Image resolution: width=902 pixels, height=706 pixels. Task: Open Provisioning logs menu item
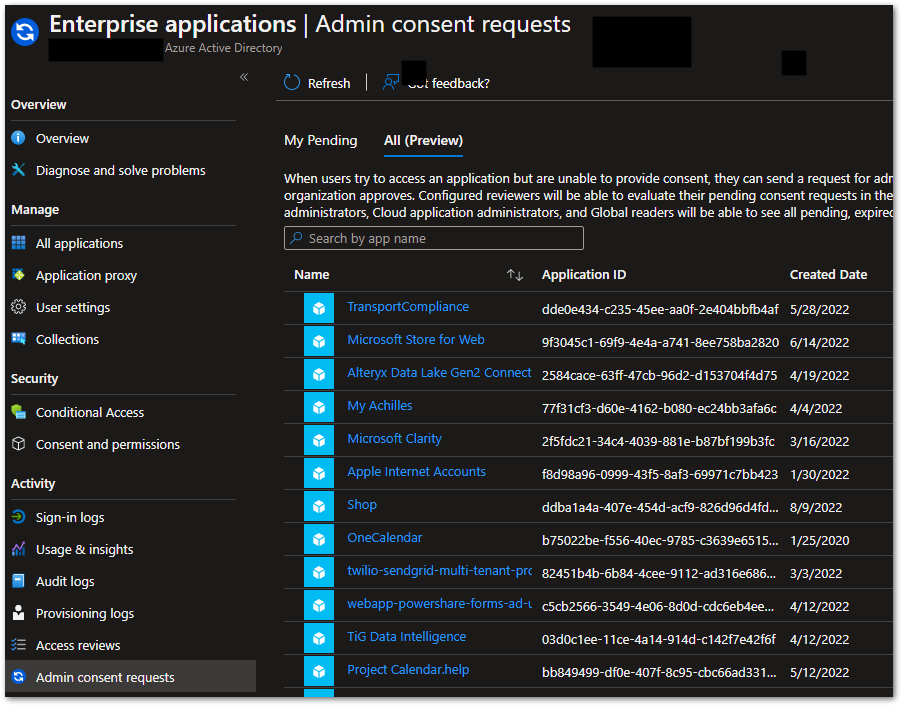(85, 614)
